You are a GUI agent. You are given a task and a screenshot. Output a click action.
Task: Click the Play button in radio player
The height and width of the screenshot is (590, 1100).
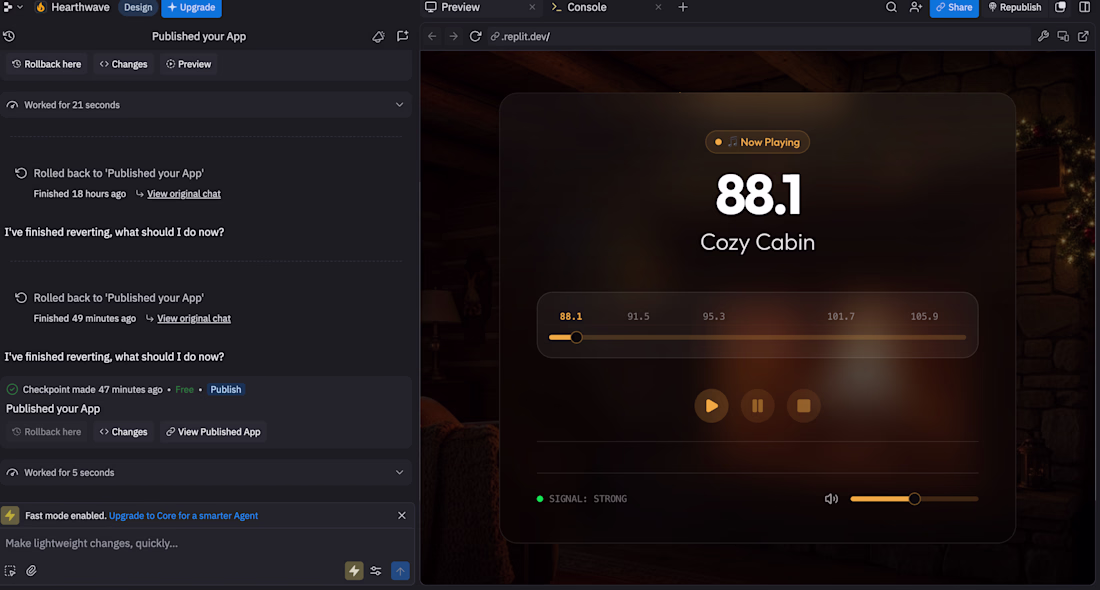(711, 405)
